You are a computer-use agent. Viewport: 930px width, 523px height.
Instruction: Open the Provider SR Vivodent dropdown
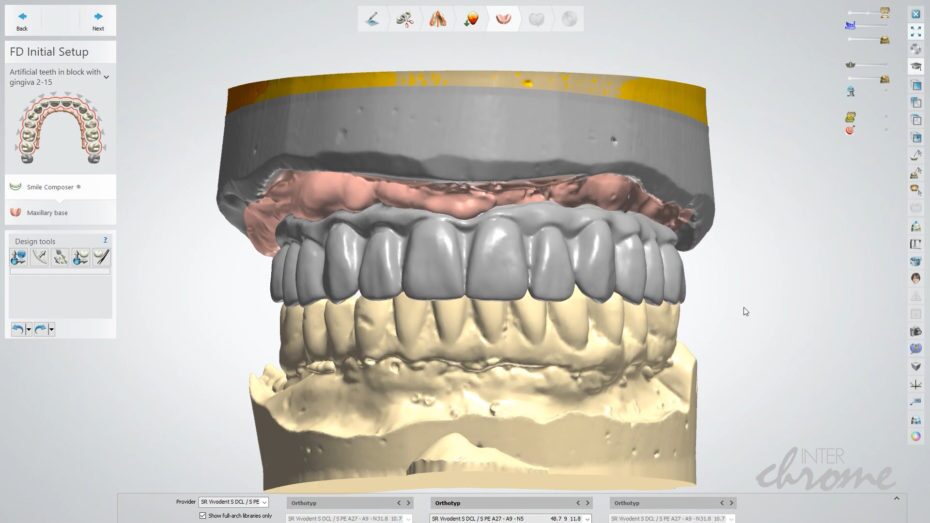tap(234, 501)
